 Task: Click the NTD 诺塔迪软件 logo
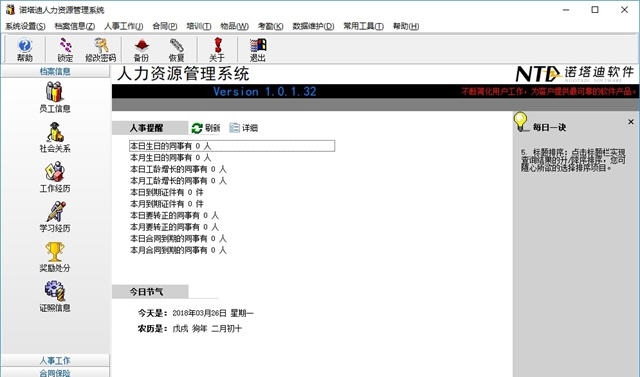tap(575, 73)
